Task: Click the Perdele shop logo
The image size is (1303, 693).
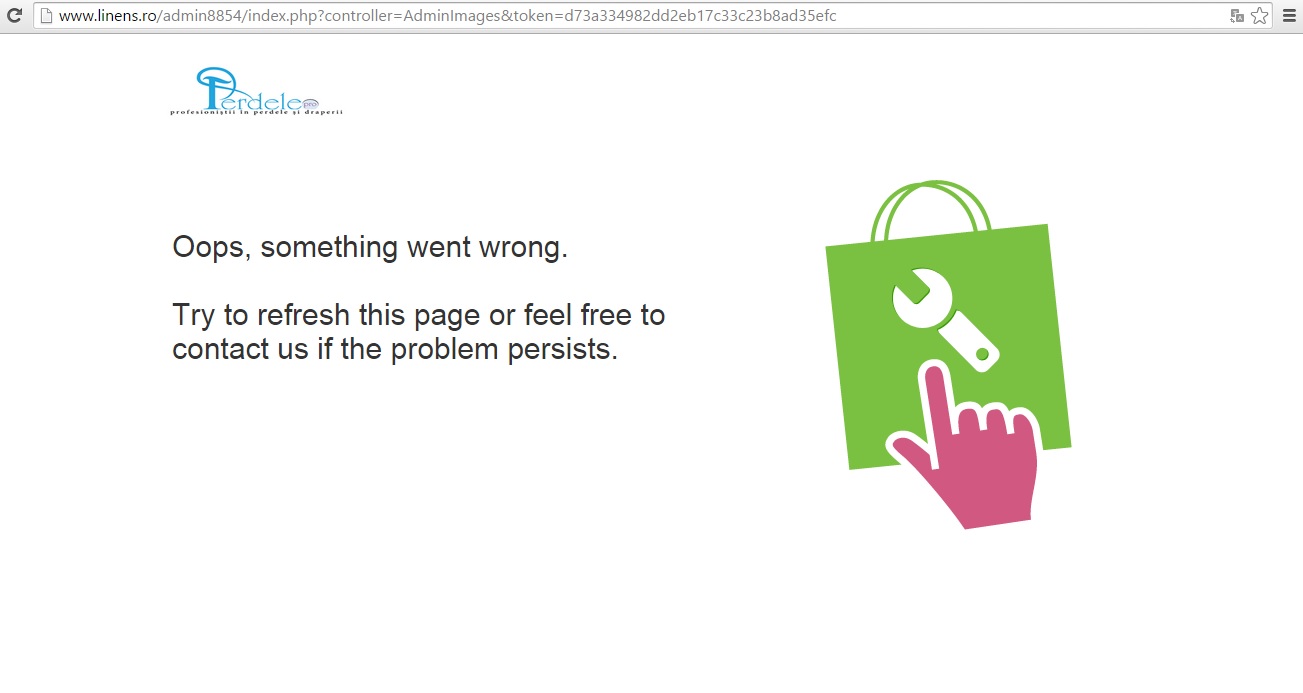Action: (x=257, y=91)
